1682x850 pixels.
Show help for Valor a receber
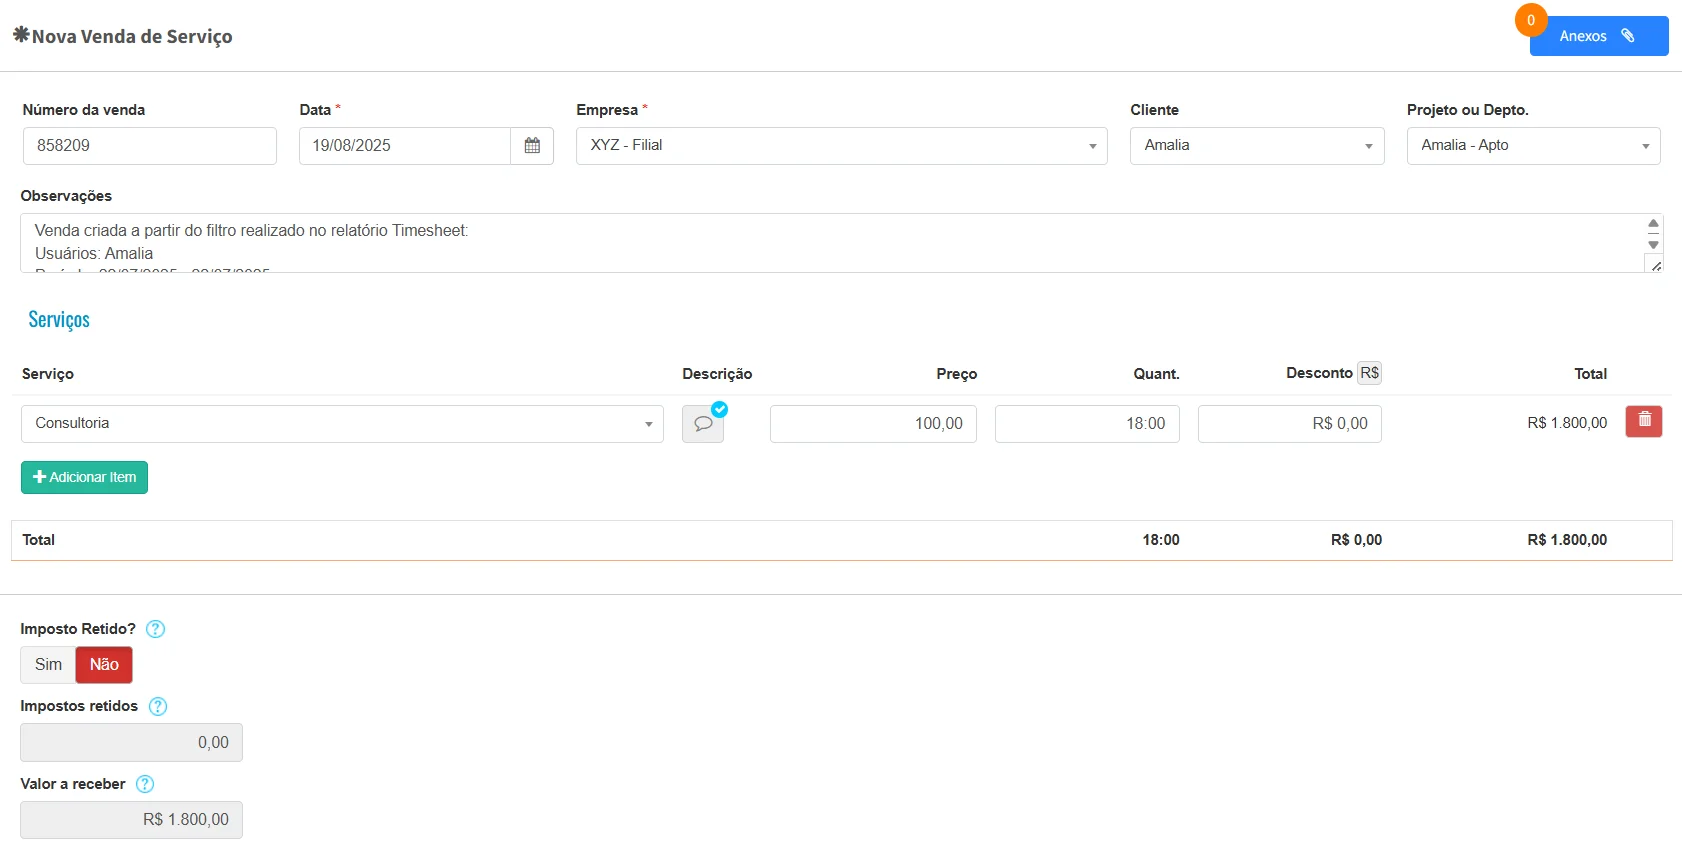pos(145,784)
